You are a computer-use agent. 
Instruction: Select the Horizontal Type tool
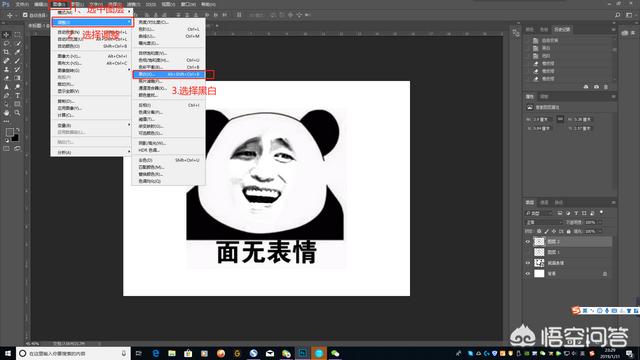pos(17,96)
